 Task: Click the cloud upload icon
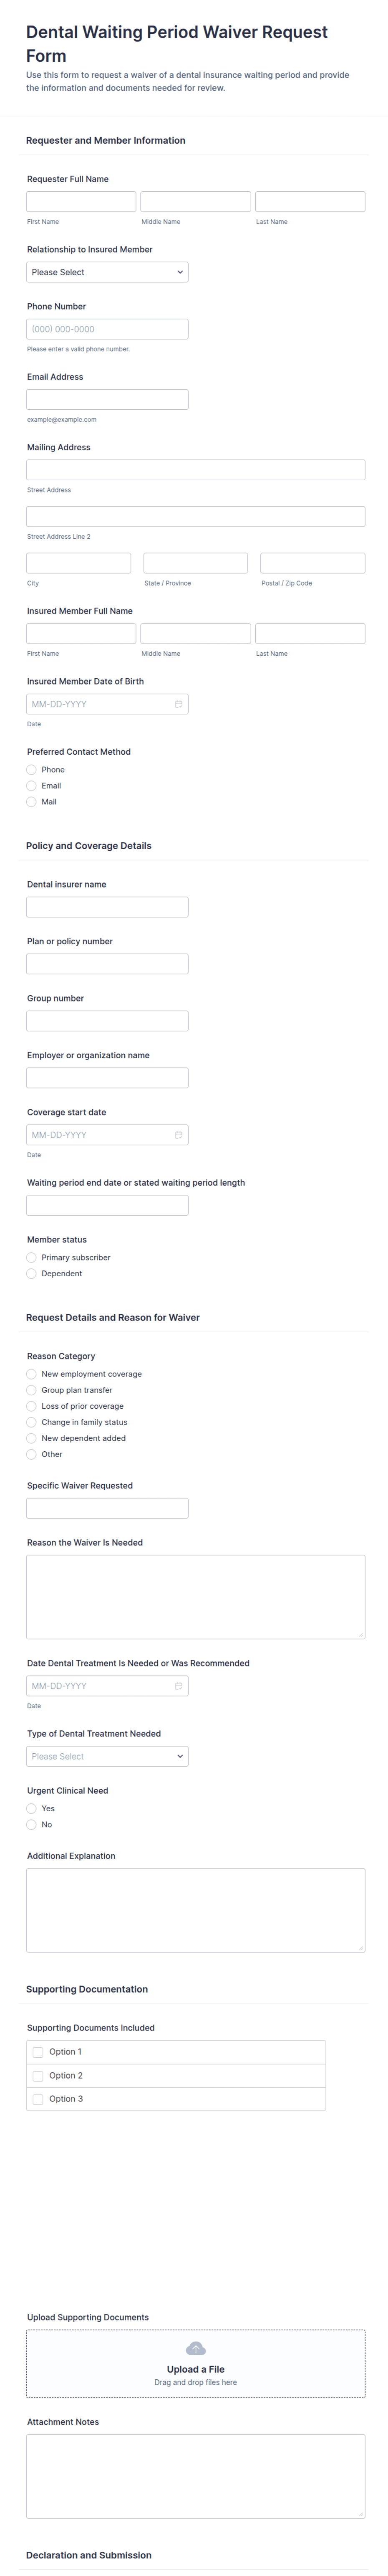[x=196, y=2348]
